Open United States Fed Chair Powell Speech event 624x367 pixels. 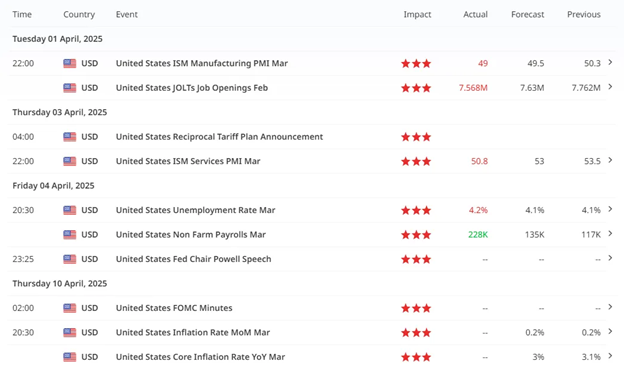click(x=193, y=259)
